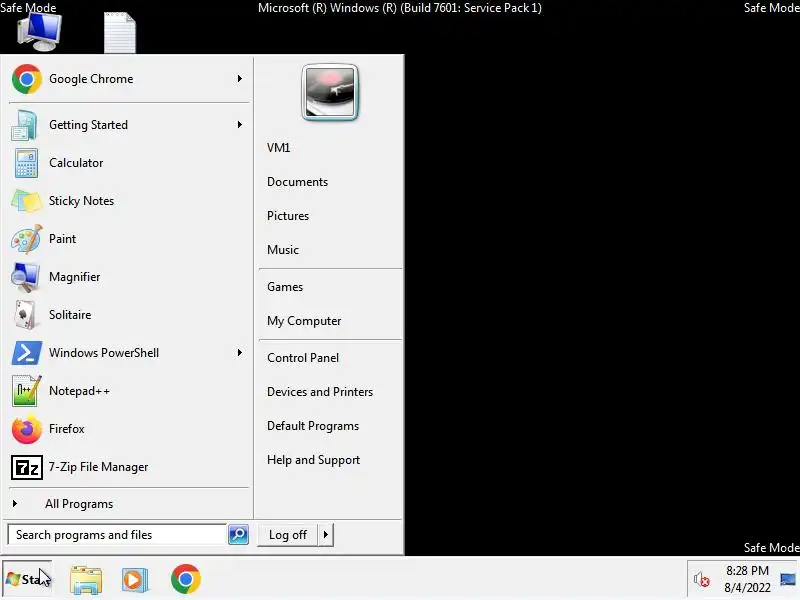This screenshot has height=600, width=800.
Task: Open Firefox icon in Start menu
Action: [x=26, y=429]
